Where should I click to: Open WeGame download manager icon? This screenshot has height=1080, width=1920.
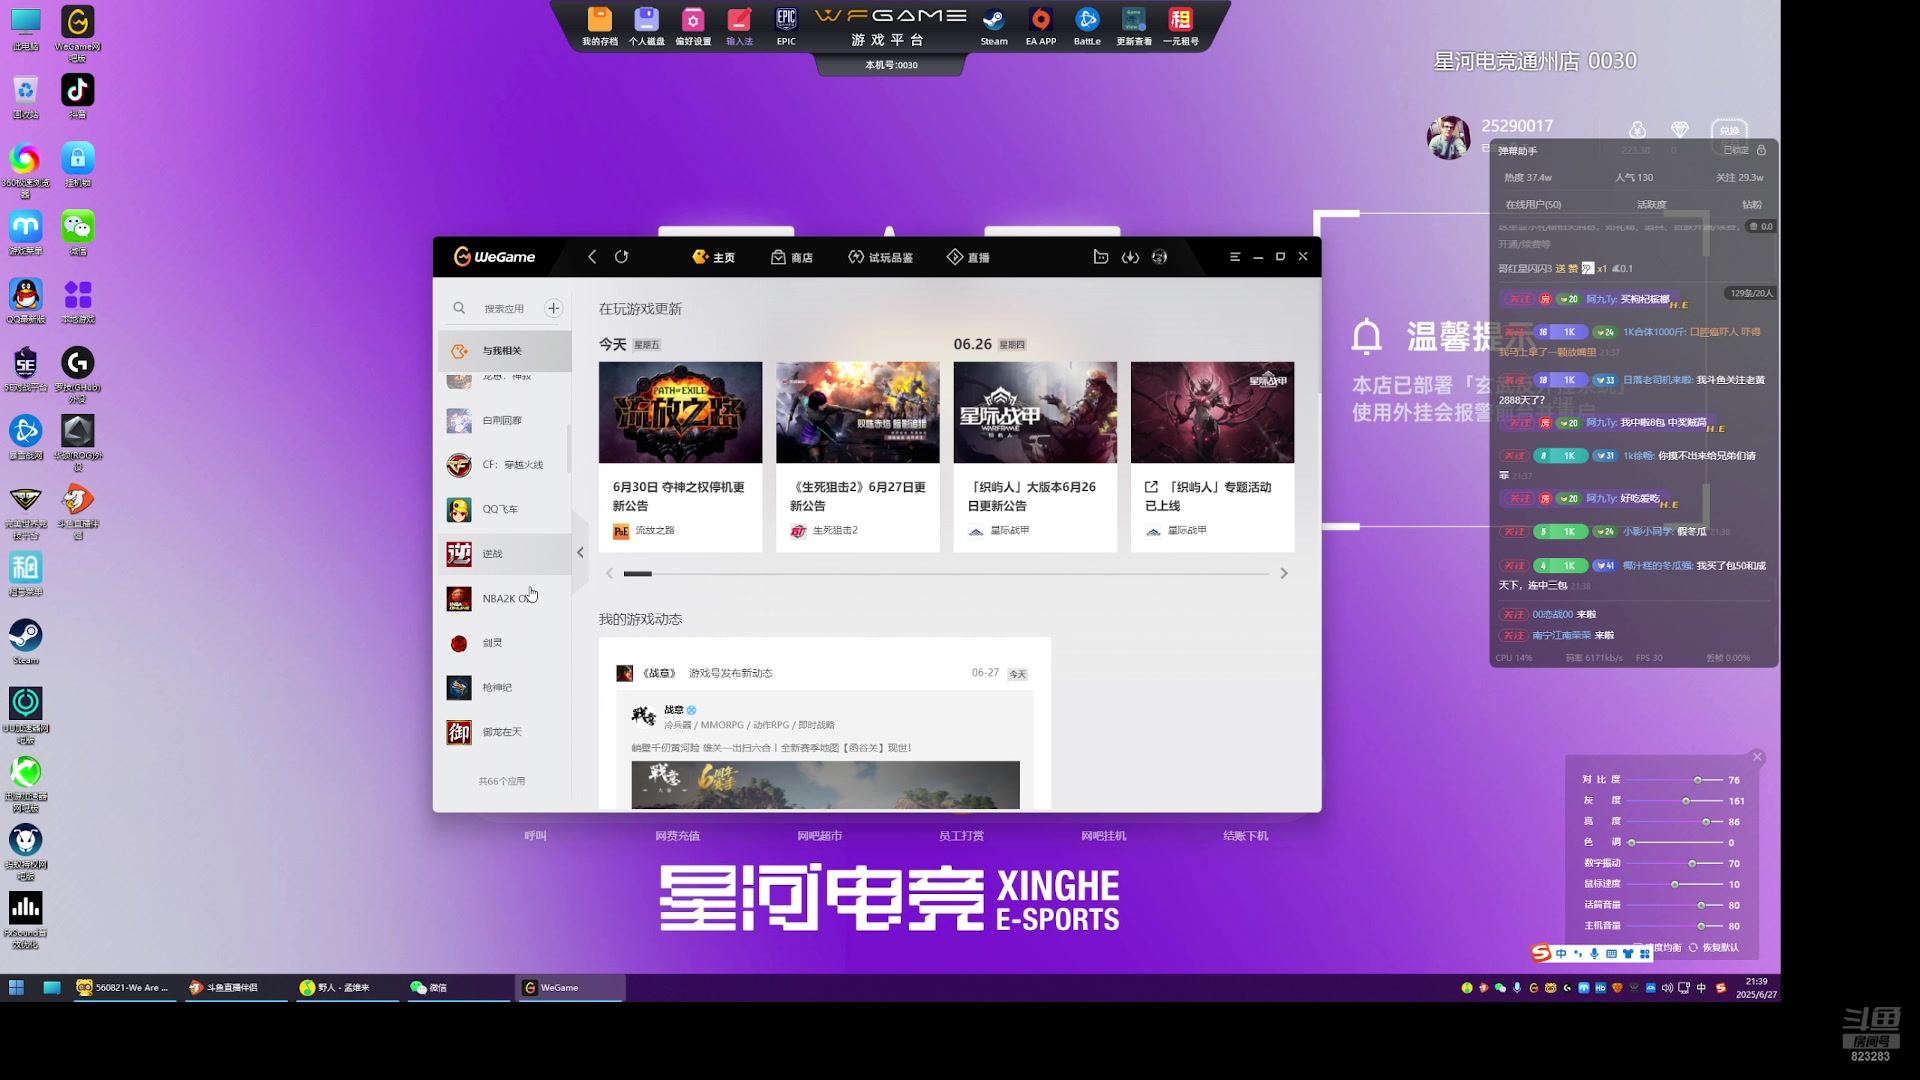pyautogui.click(x=1130, y=257)
